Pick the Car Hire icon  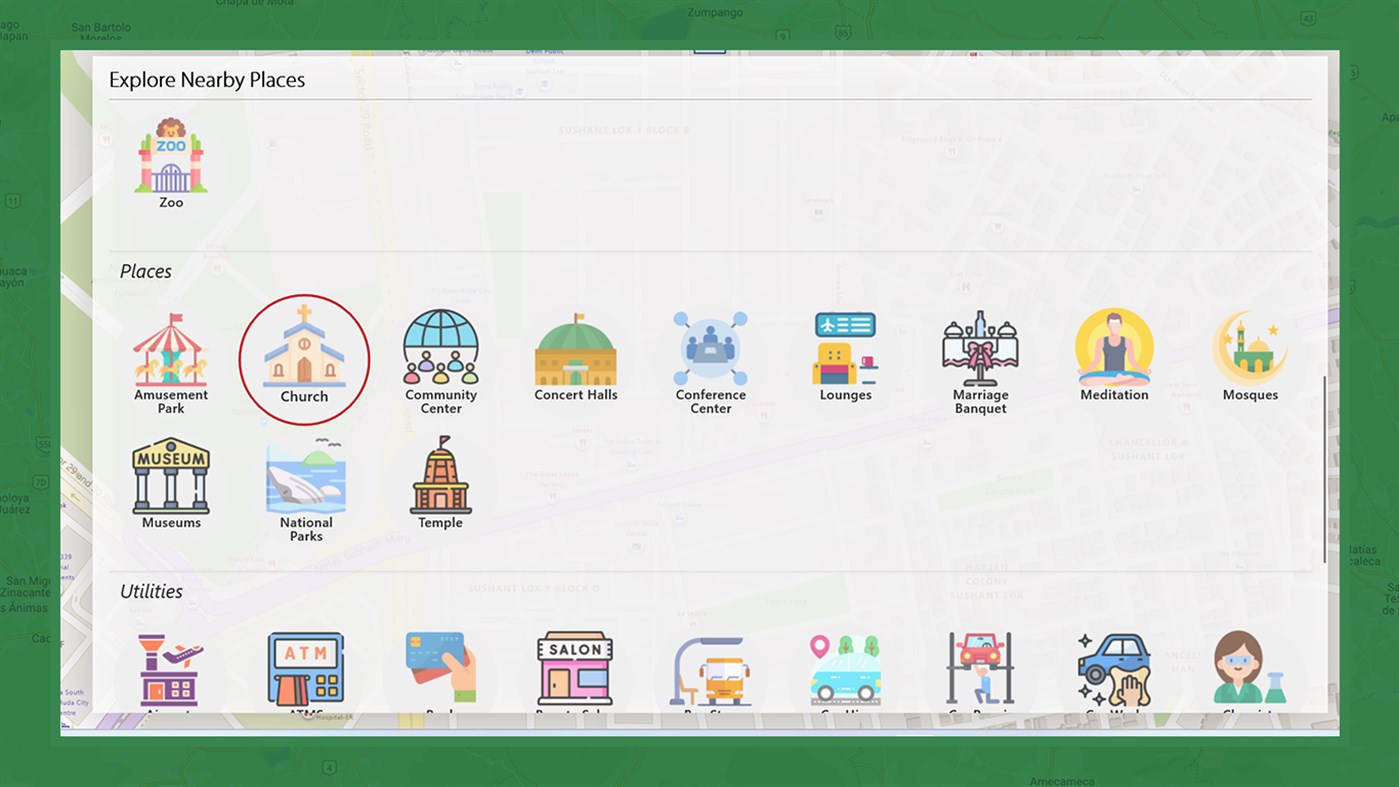[x=846, y=669]
